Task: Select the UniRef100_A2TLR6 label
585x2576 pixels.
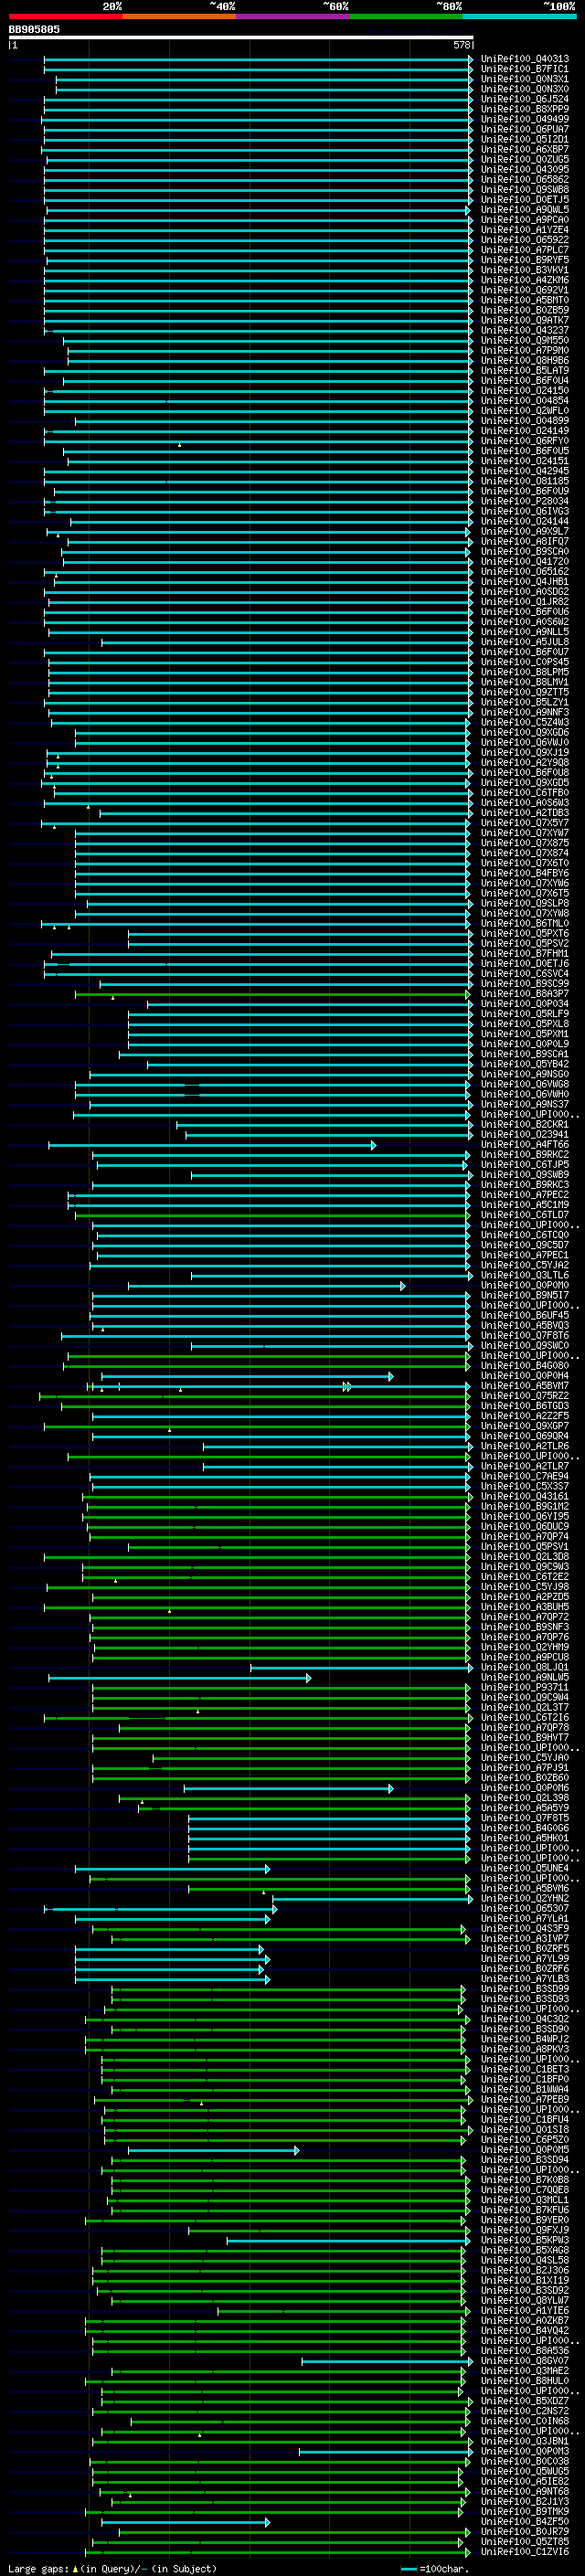Action: coord(525,1446)
